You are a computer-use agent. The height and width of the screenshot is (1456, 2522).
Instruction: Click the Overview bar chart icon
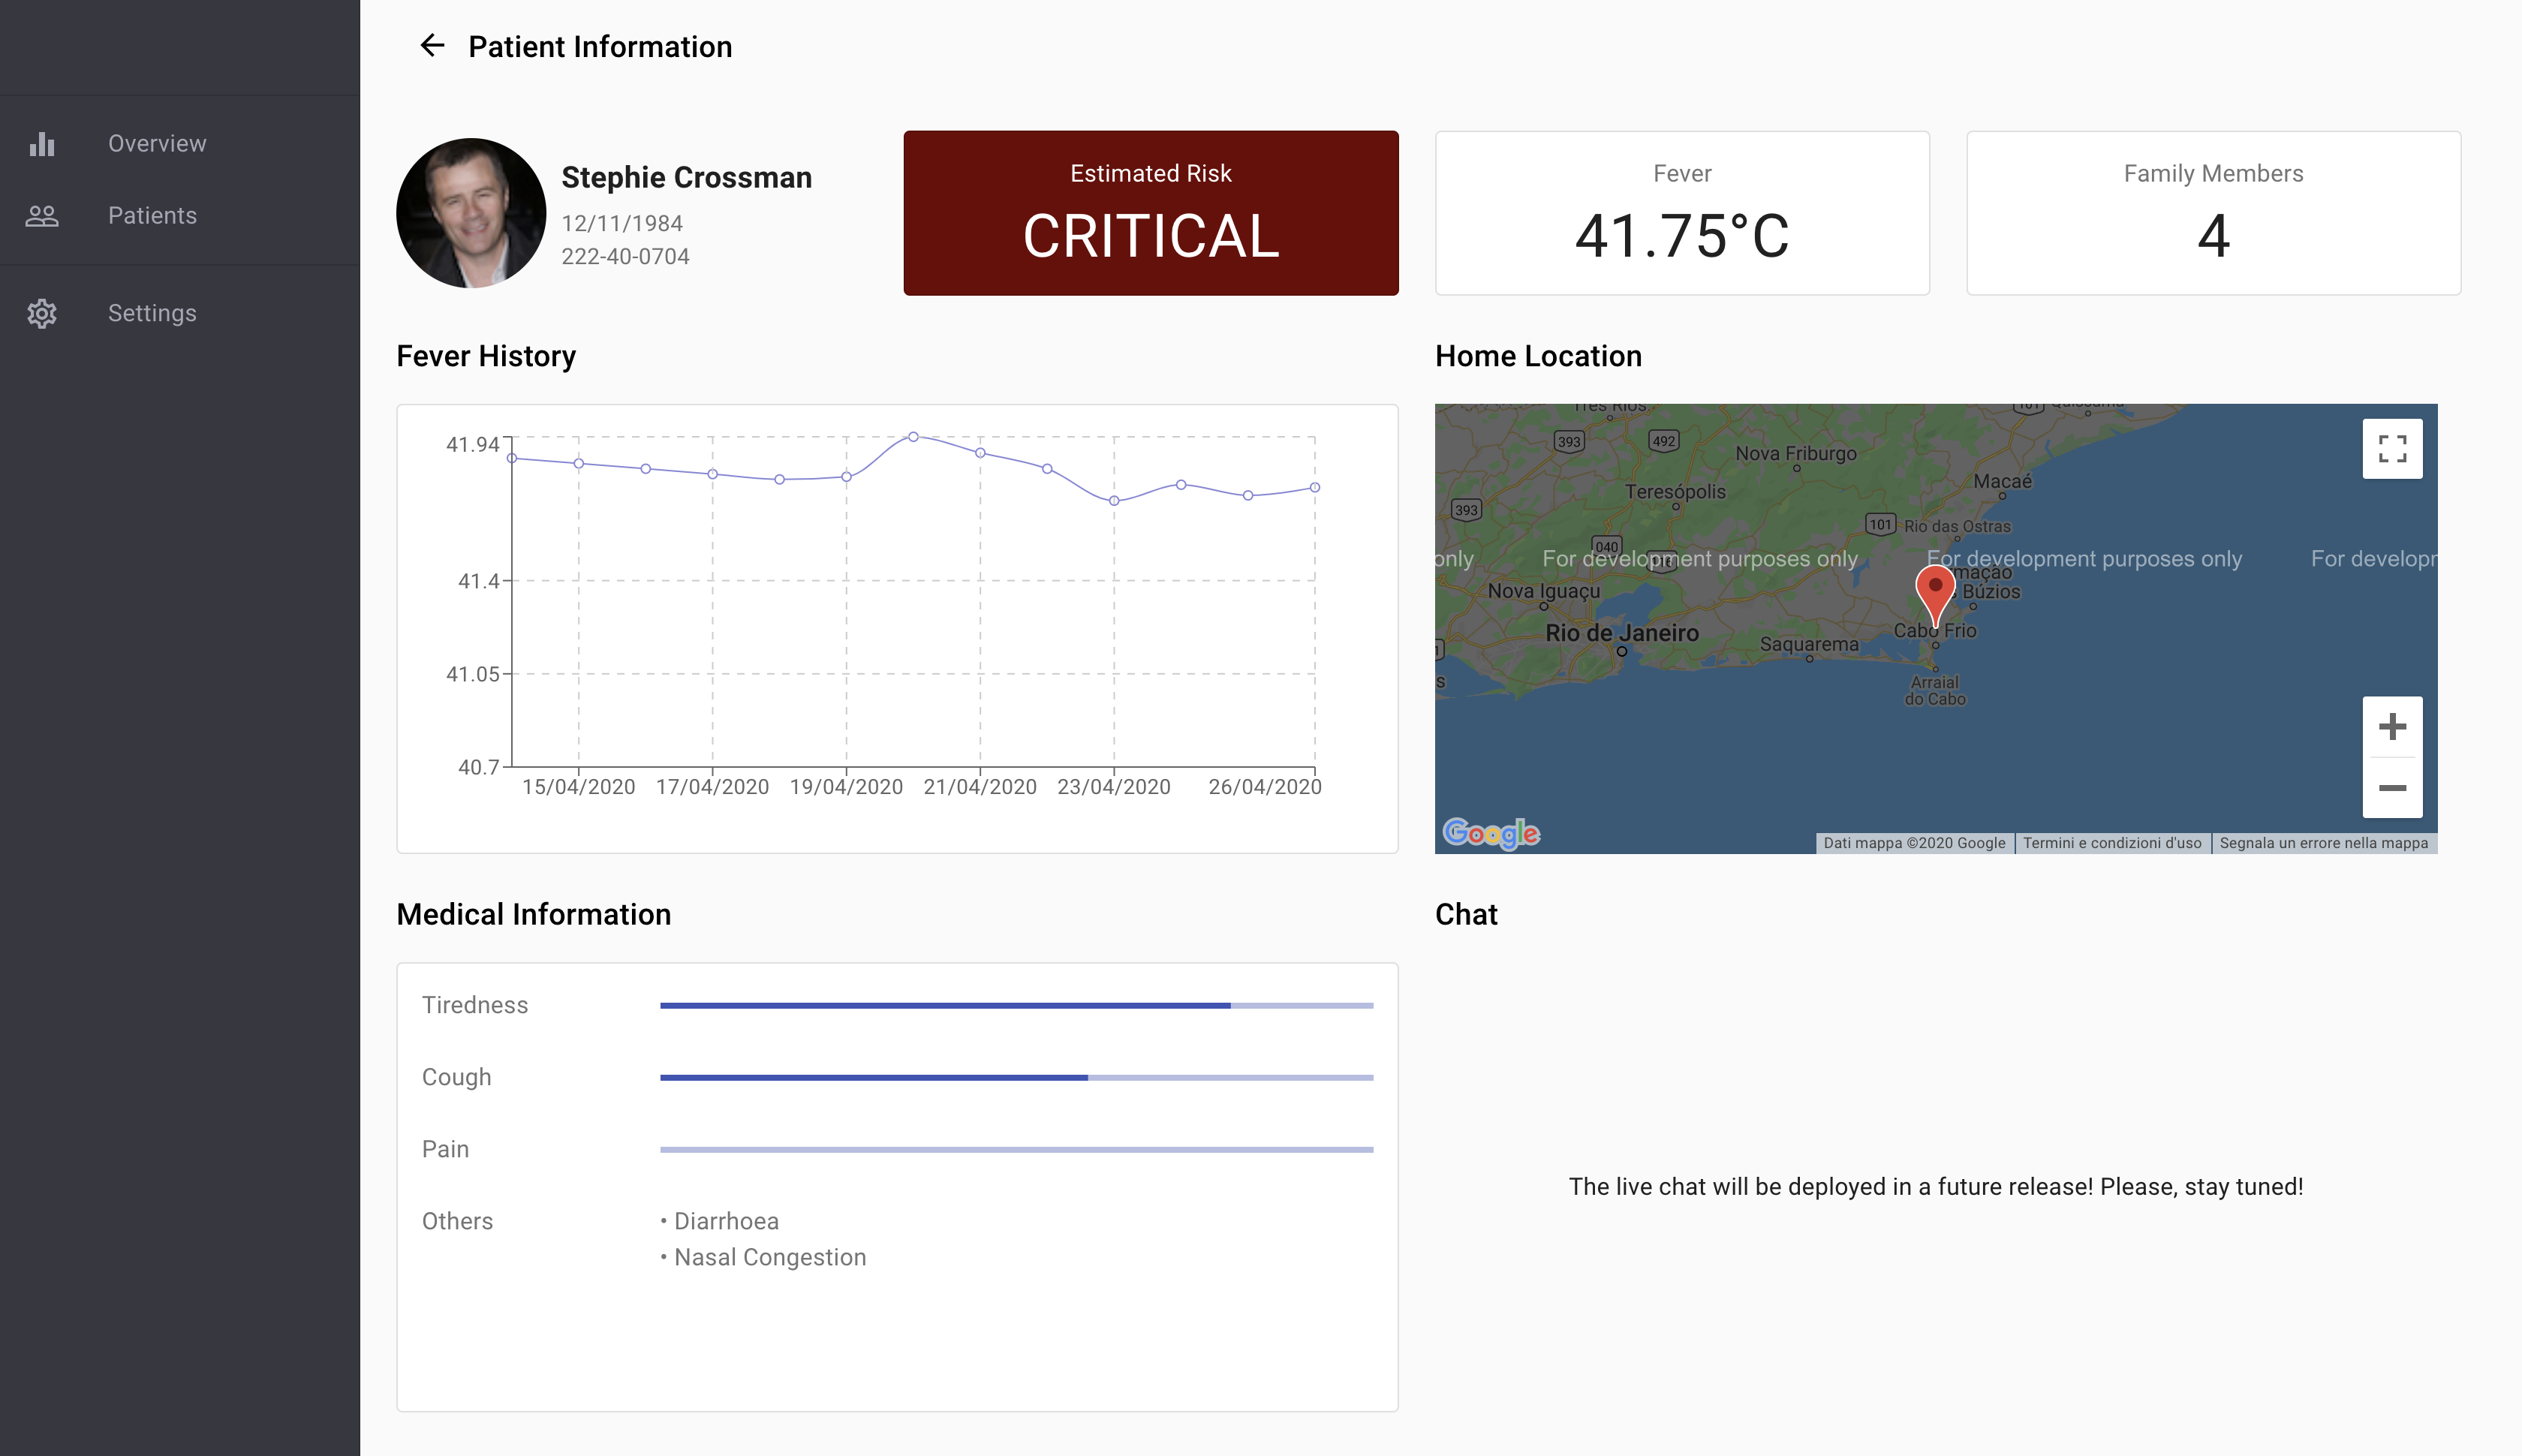tap(42, 144)
